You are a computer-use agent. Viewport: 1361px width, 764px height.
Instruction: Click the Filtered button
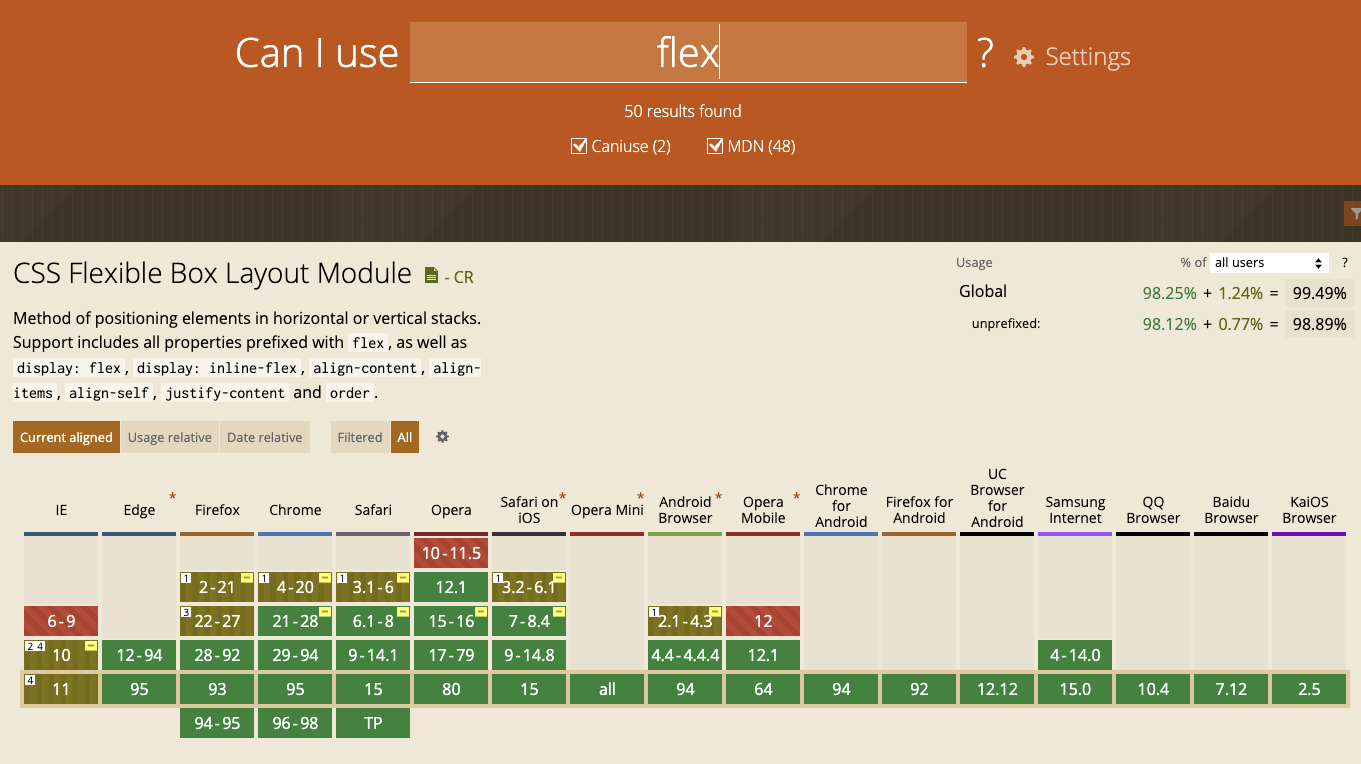point(359,437)
